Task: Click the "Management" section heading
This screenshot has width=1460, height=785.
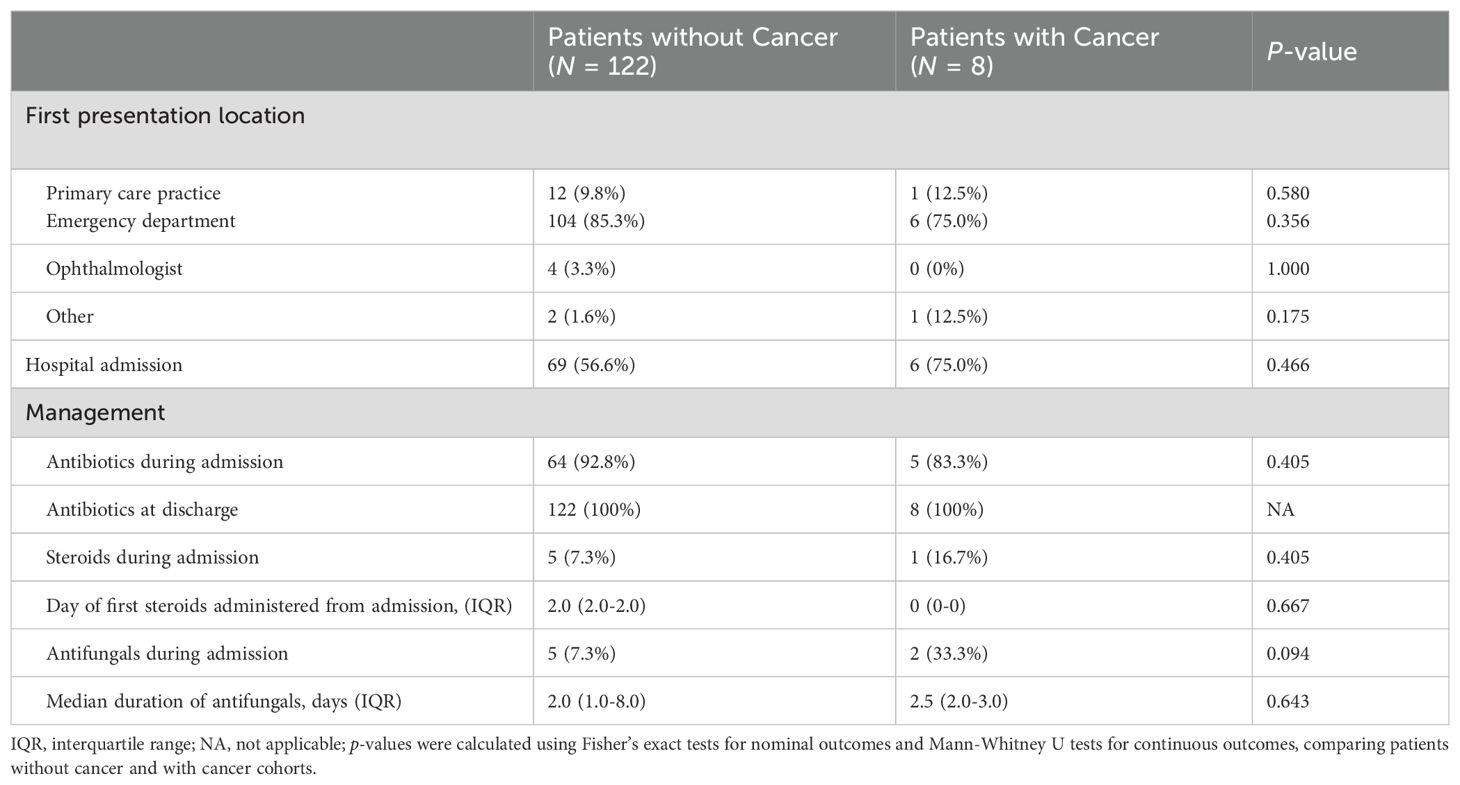Action: [x=95, y=412]
